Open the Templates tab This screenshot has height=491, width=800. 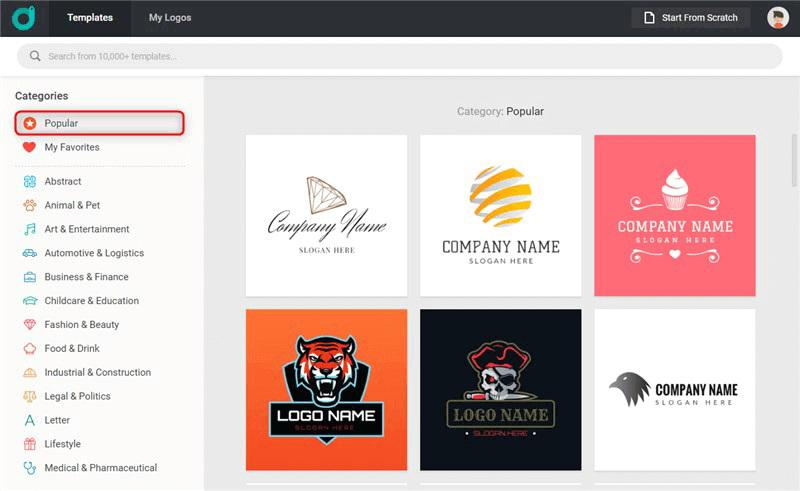tap(90, 18)
